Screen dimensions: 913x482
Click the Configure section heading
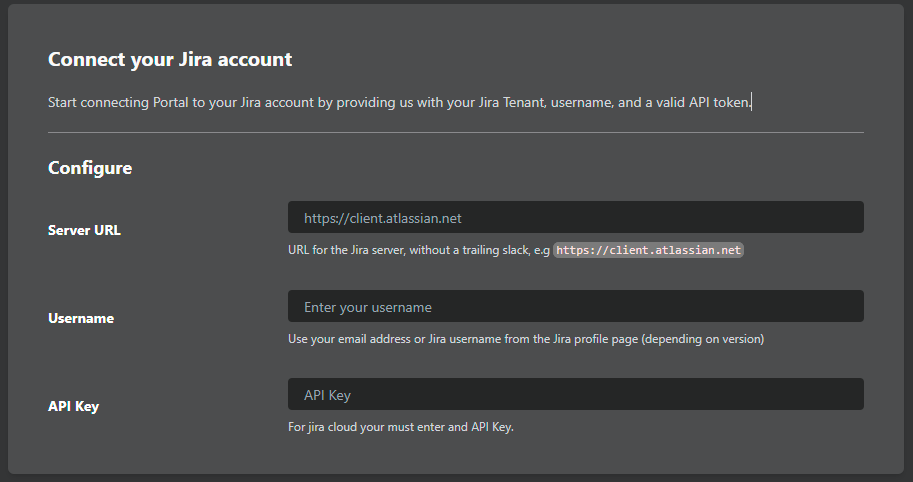90,168
